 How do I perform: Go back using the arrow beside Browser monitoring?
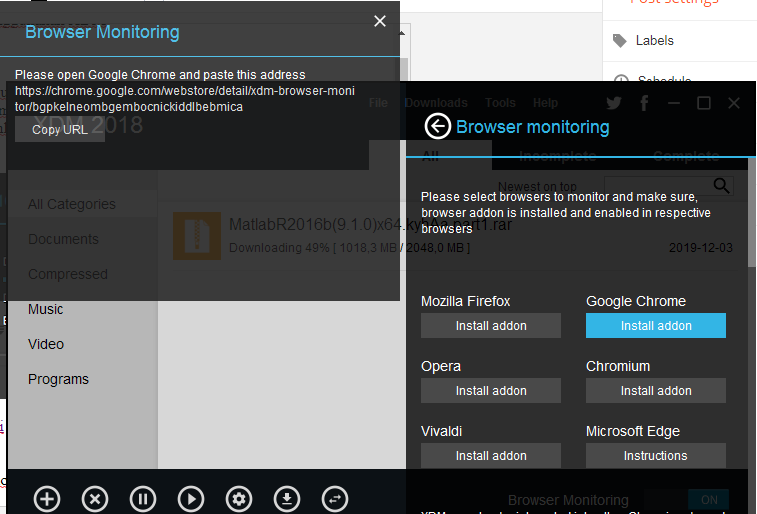pyautogui.click(x=437, y=126)
